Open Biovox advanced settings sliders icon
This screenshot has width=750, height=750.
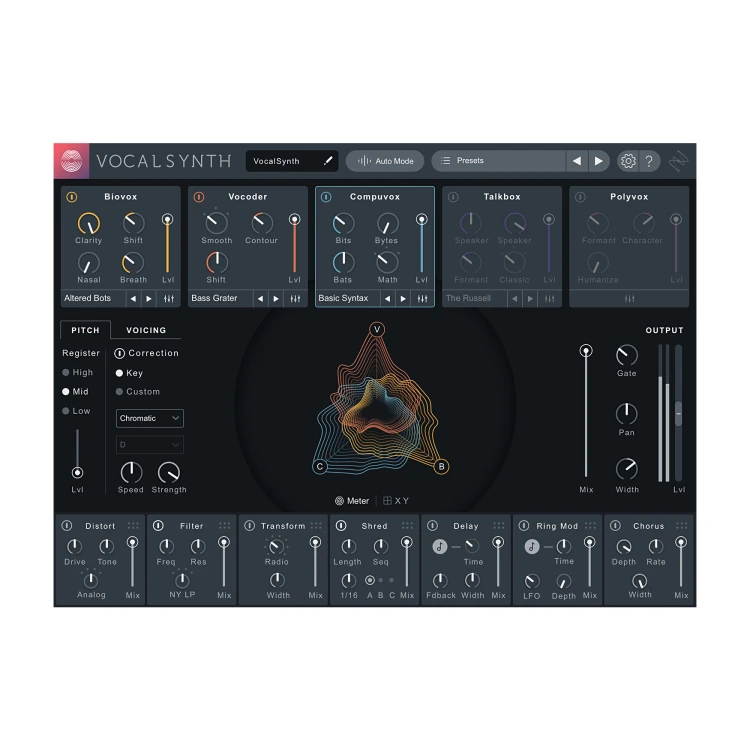point(168,298)
